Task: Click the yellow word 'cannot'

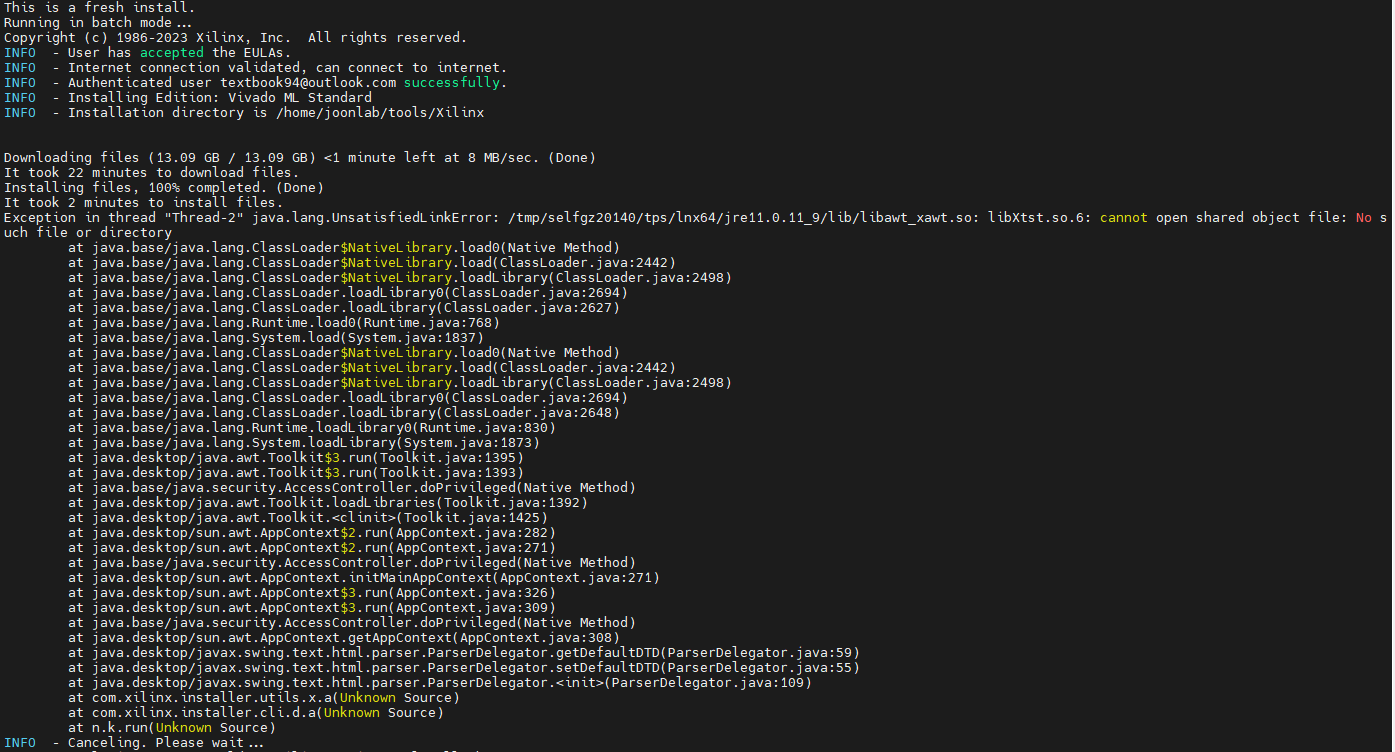Action: click(x=1124, y=218)
